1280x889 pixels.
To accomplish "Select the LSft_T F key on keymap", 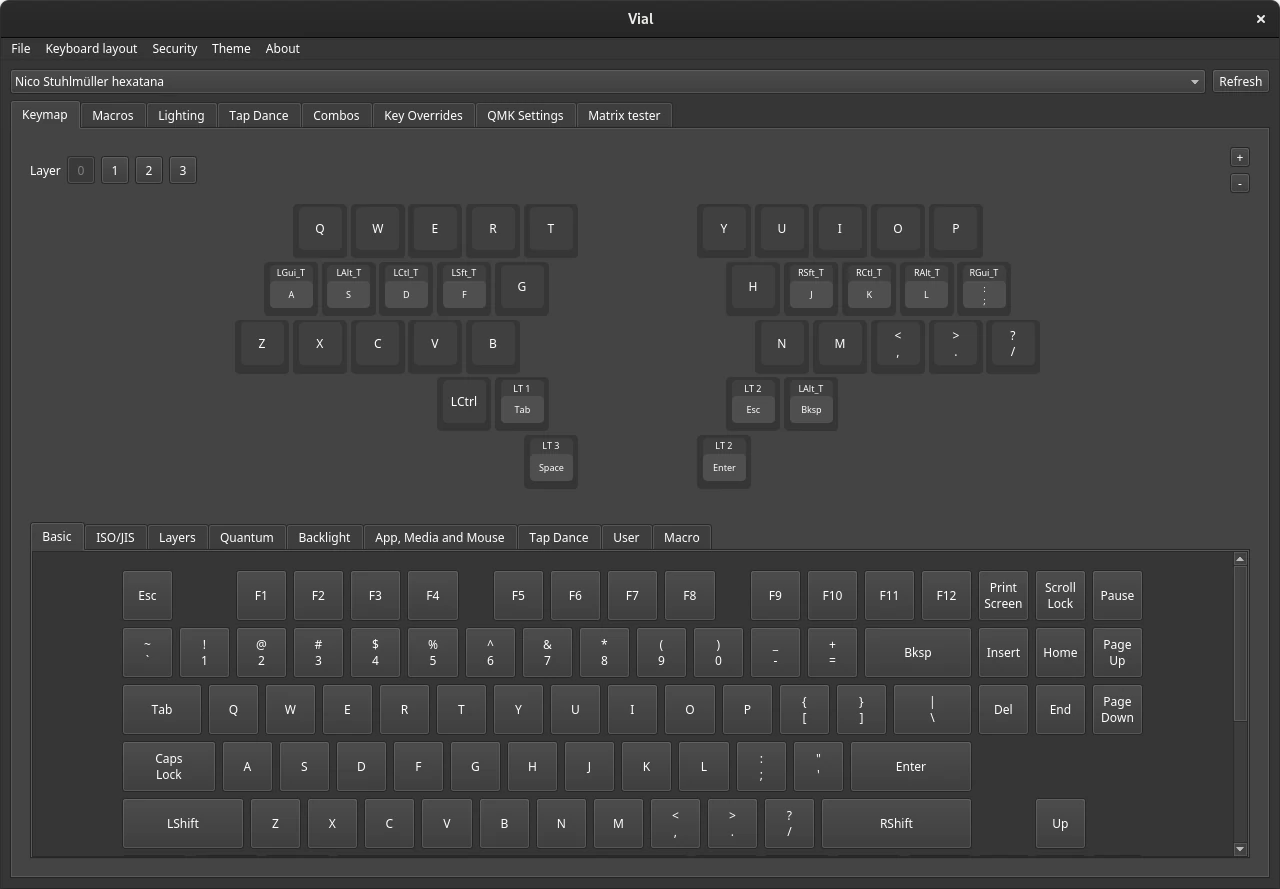I will pyautogui.click(x=464, y=287).
